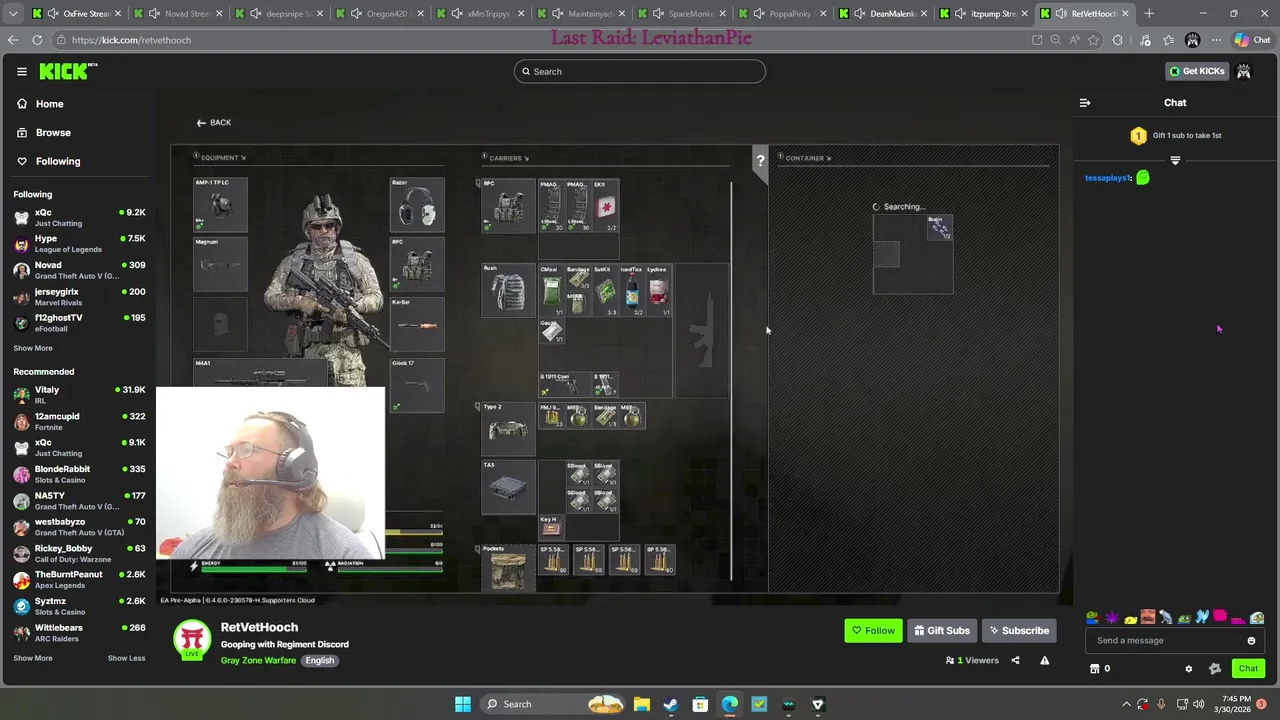The height and width of the screenshot is (720, 1280).
Task: Open Wittlebears recommended channel
Action: (x=79, y=632)
